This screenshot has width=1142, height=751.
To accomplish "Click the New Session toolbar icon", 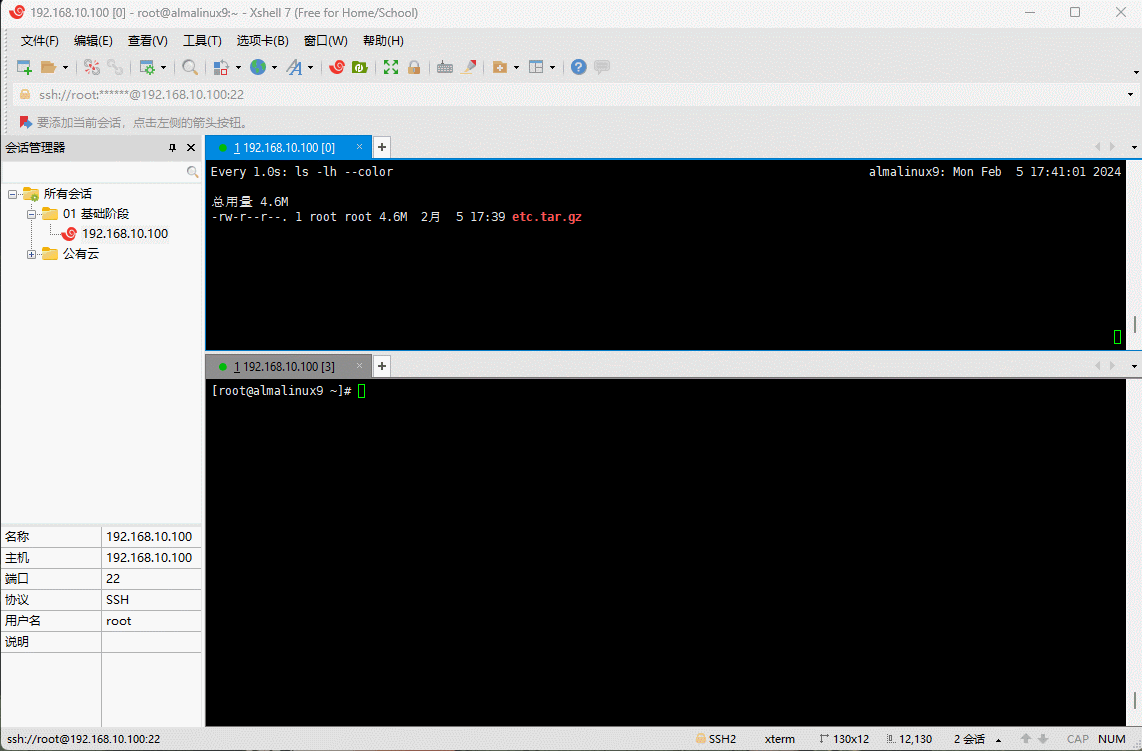I will click(x=25, y=67).
